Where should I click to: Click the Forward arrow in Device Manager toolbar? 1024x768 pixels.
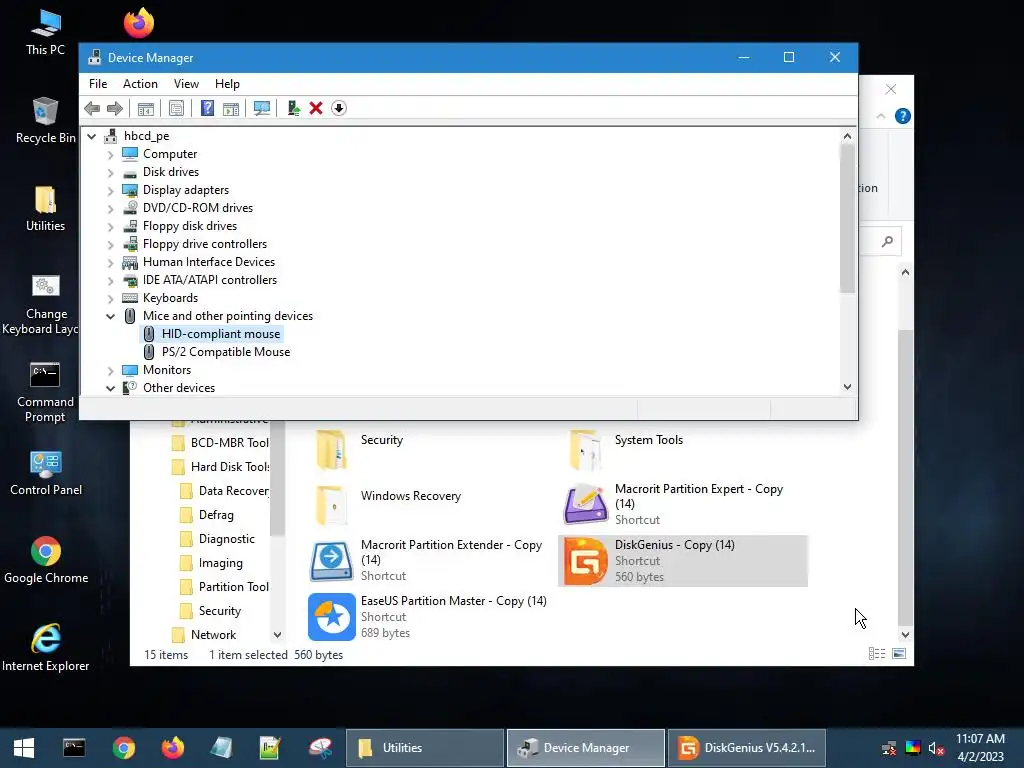click(115, 108)
